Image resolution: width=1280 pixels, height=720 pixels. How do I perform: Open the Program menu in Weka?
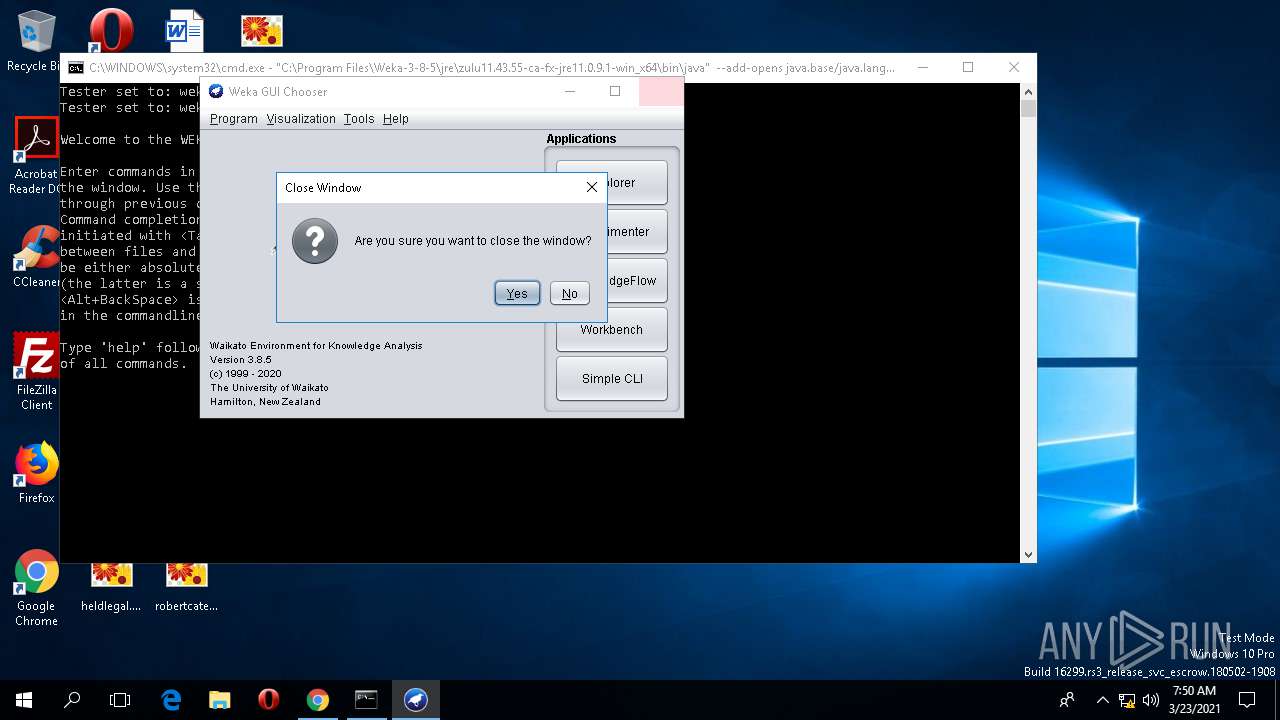click(234, 118)
